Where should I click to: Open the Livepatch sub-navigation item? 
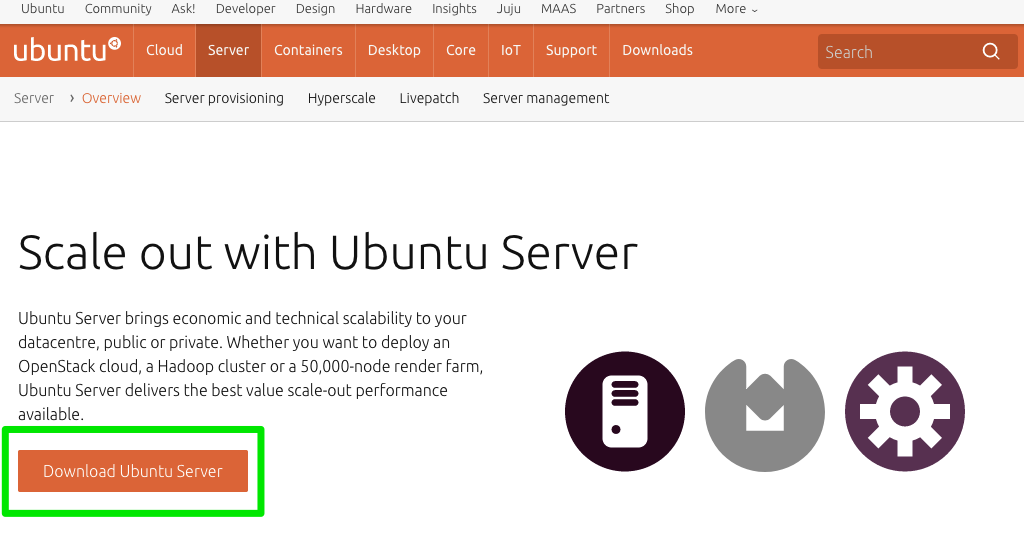(x=429, y=99)
